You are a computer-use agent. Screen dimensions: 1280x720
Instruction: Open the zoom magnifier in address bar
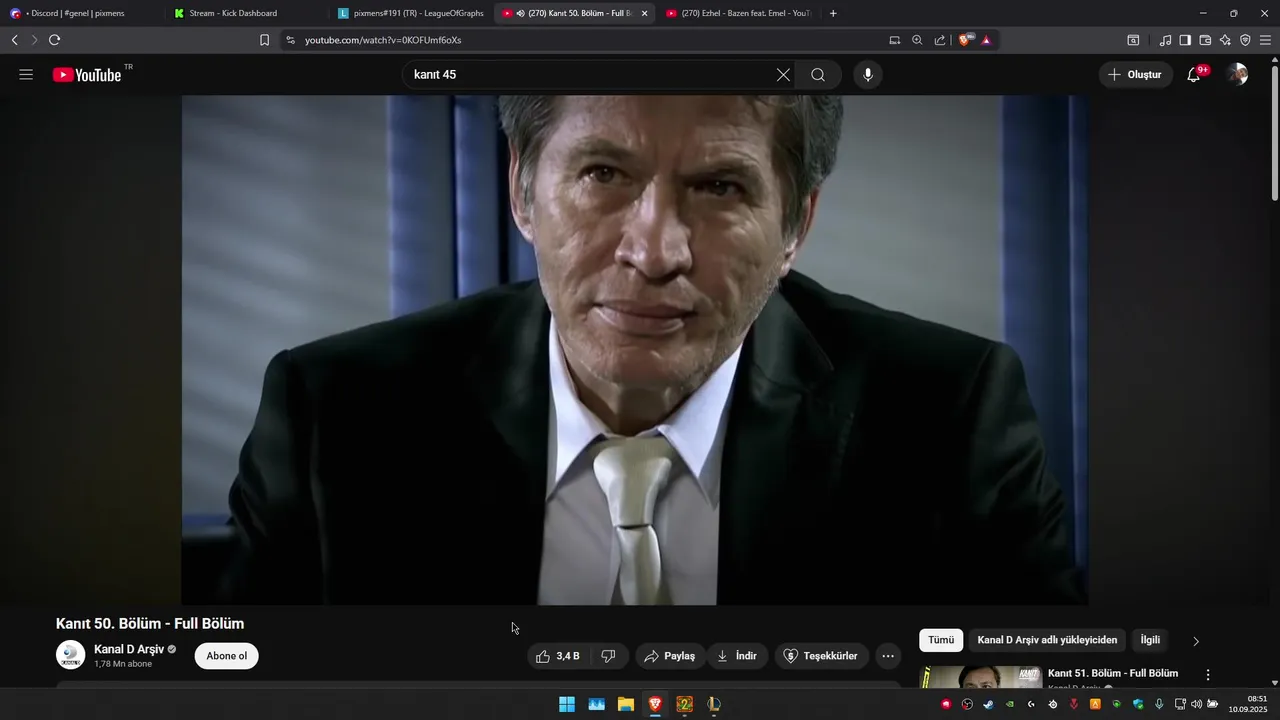click(x=917, y=40)
